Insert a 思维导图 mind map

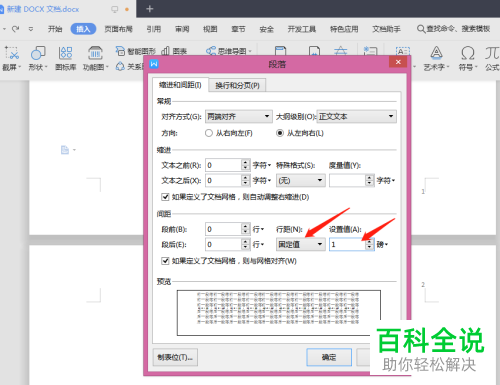tap(229, 51)
